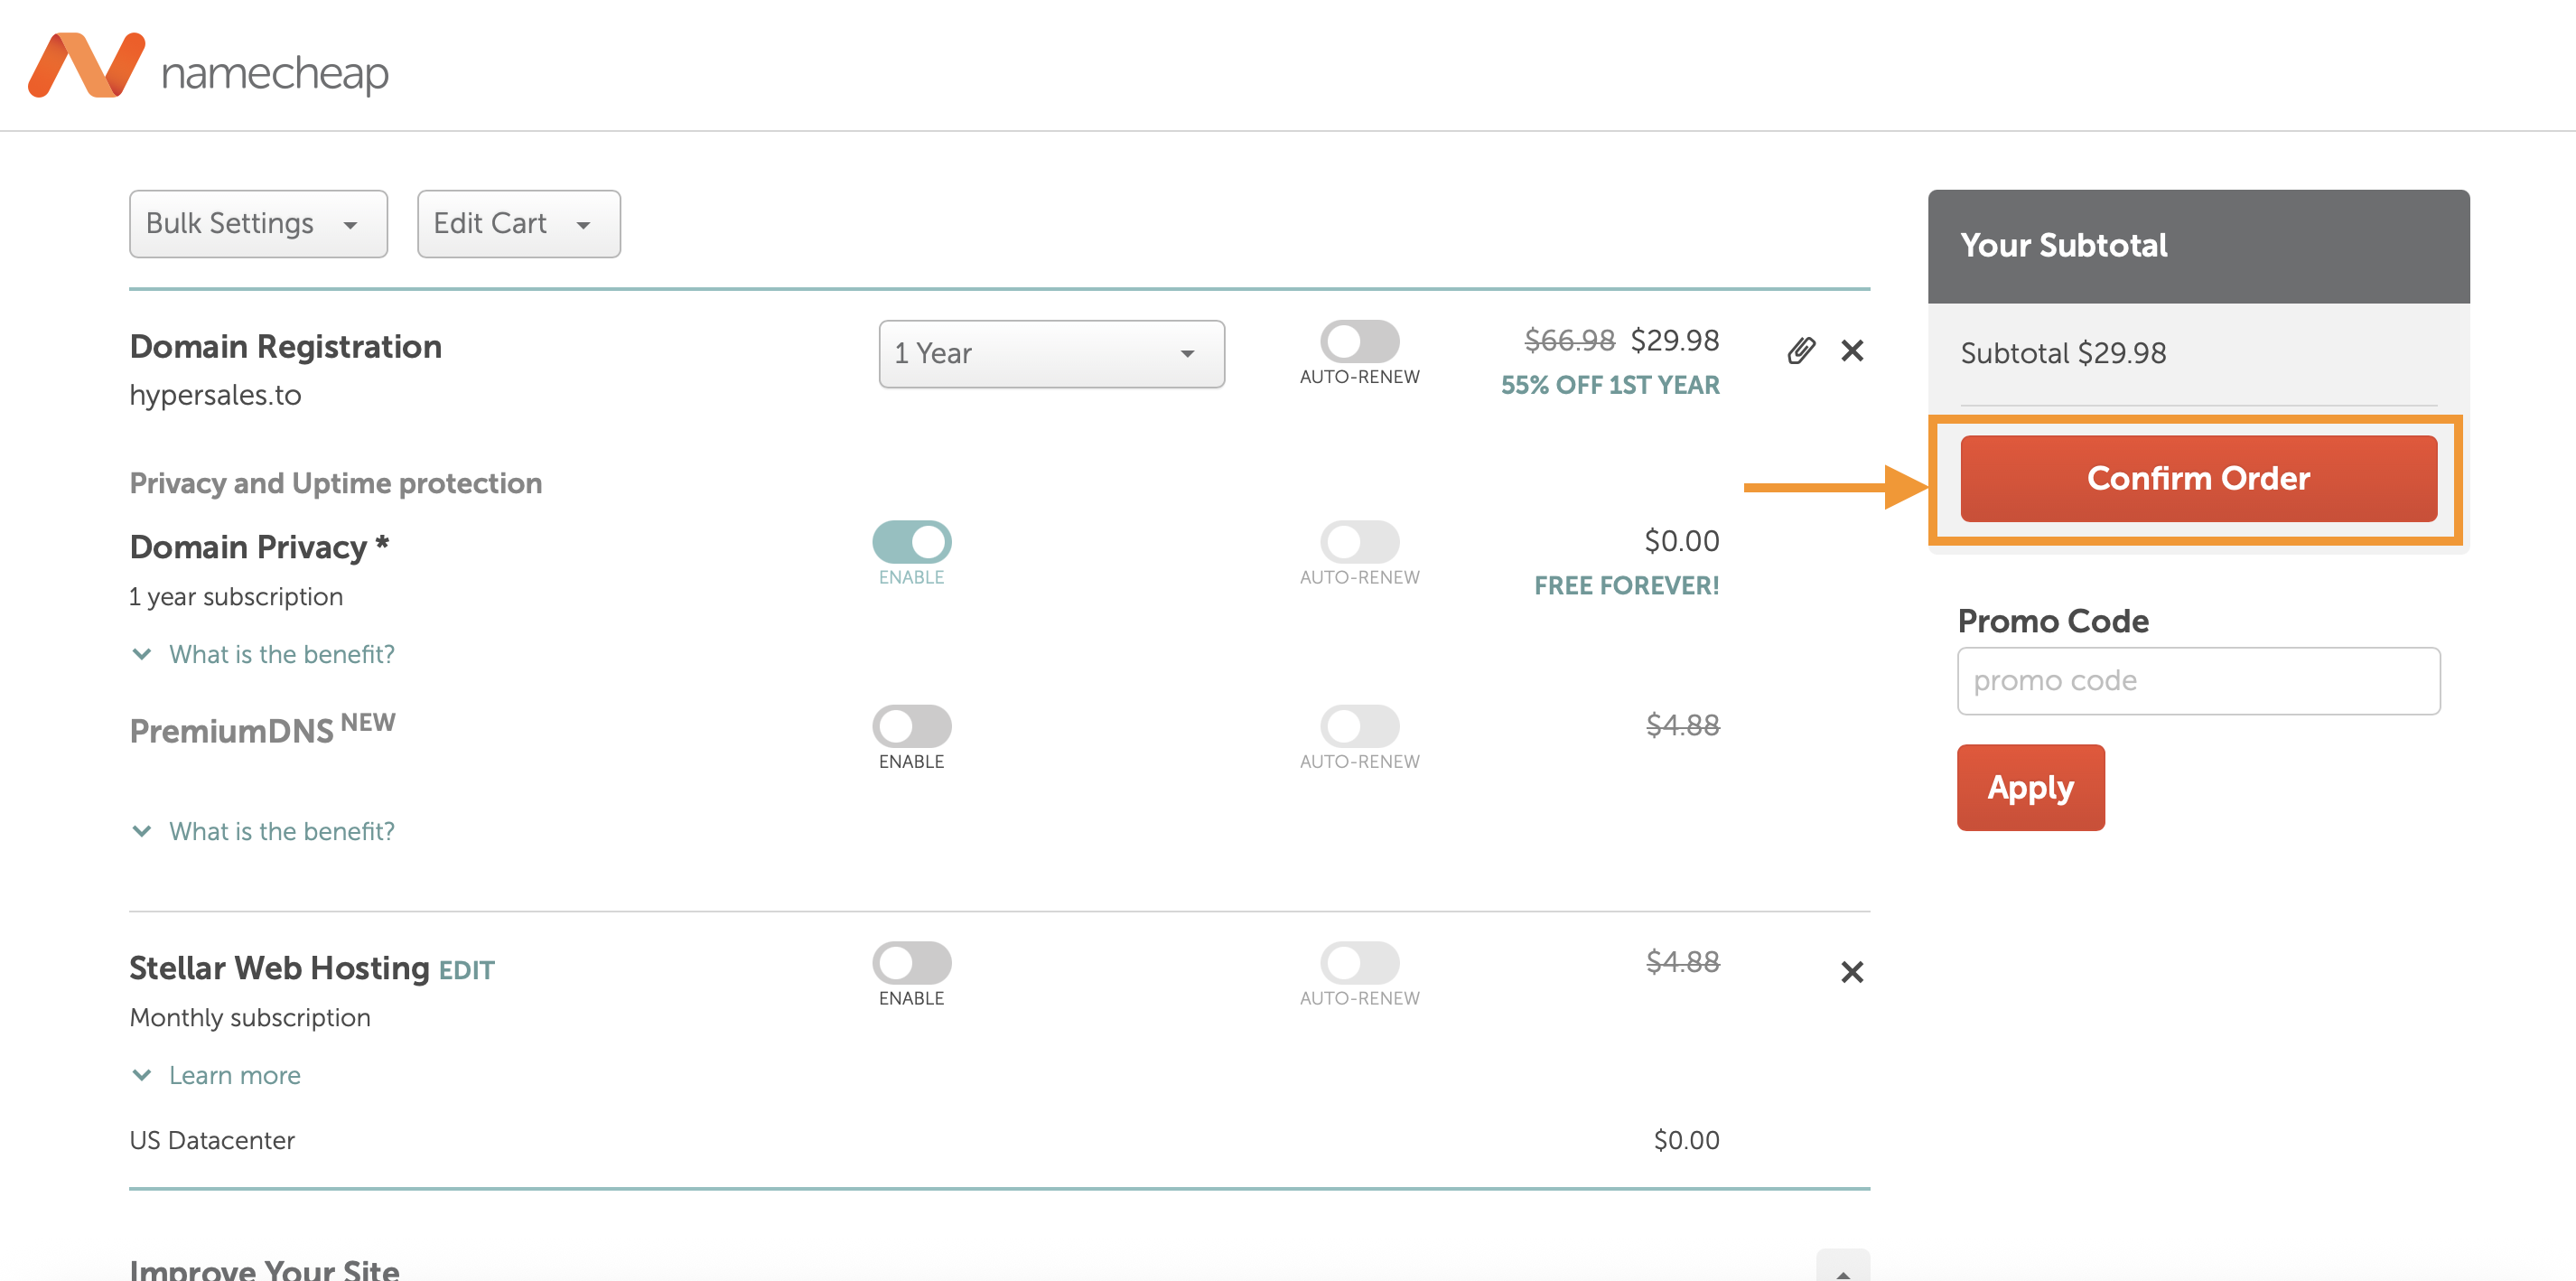
Task: Remove Stellar Web Hosting with X icon
Action: tap(1852, 972)
